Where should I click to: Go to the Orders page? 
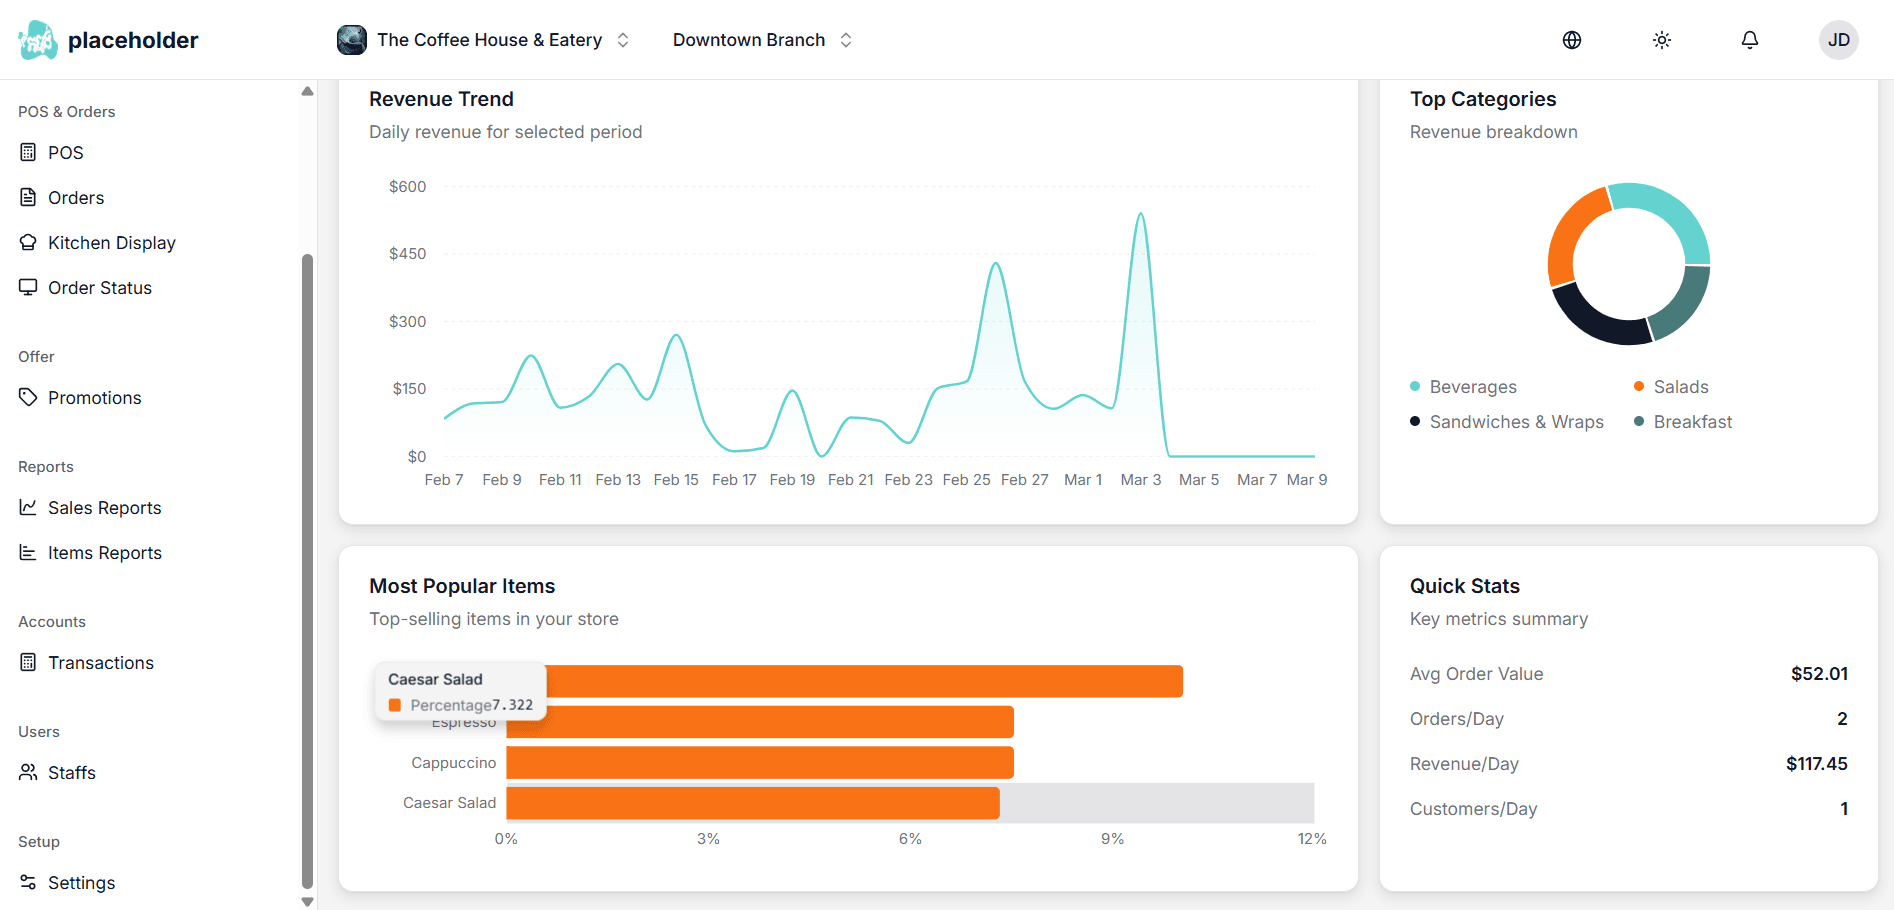pyautogui.click(x=76, y=198)
